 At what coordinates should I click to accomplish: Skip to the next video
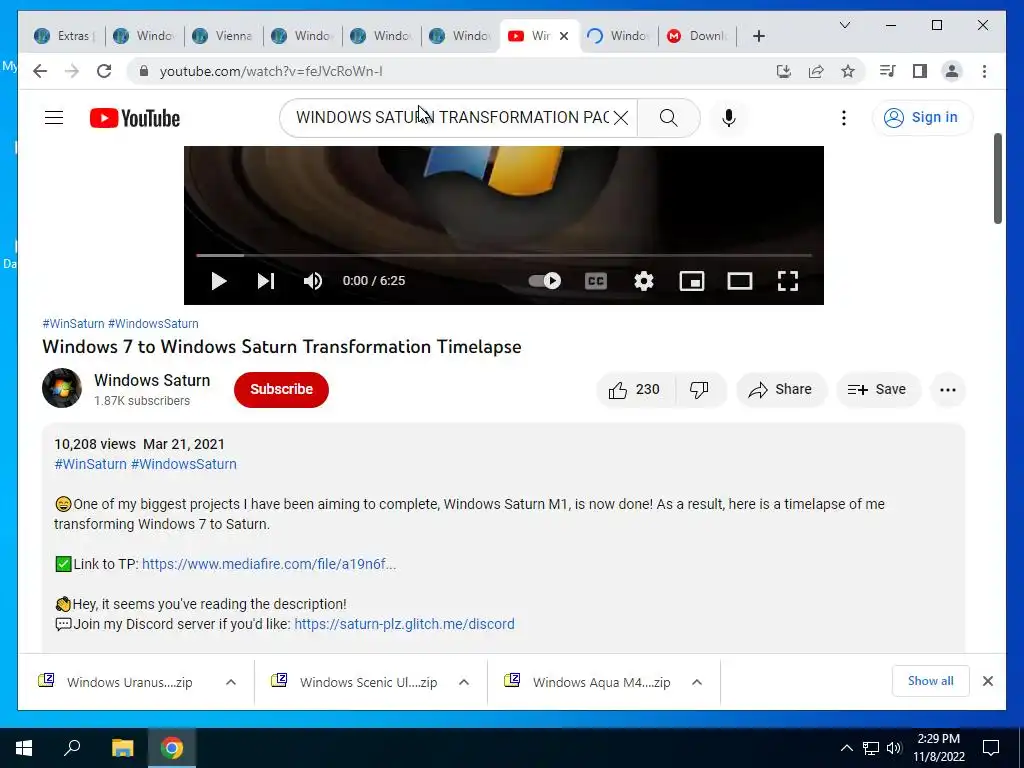[266, 281]
